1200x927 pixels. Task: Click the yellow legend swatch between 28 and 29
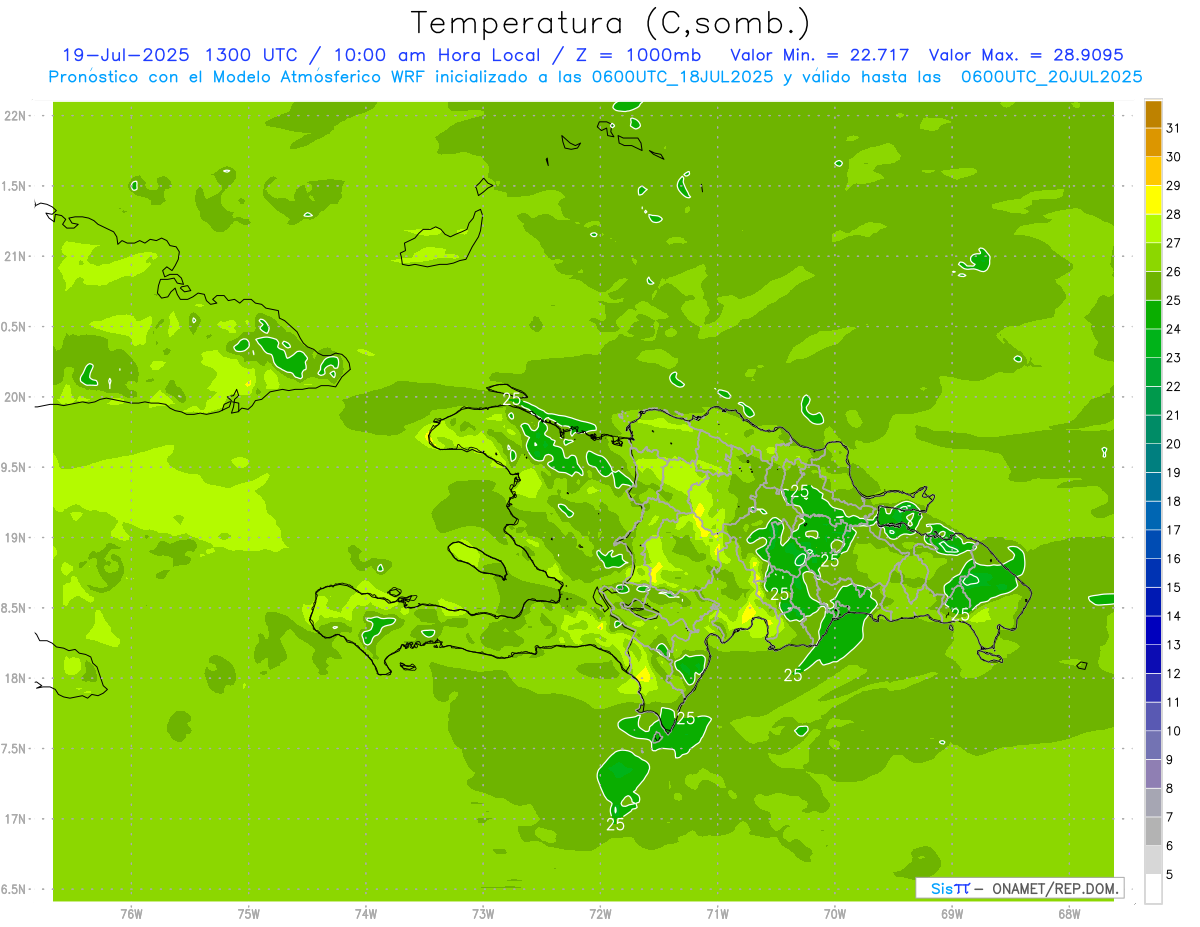pyautogui.click(x=1153, y=200)
